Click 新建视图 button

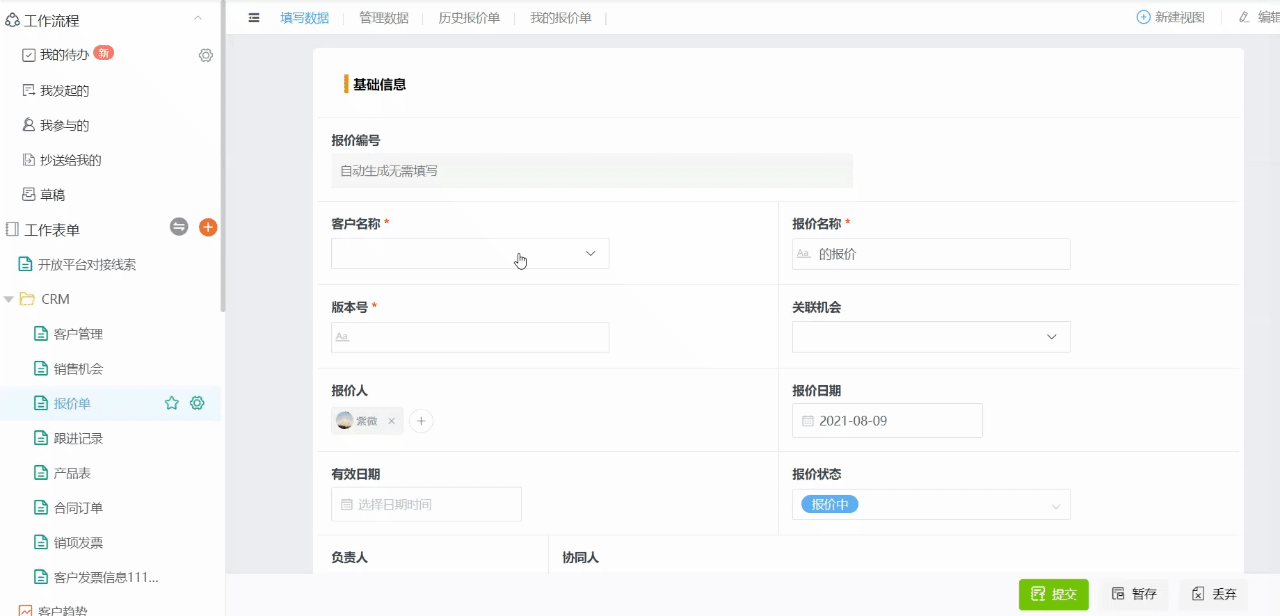(x=1171, y=17)
